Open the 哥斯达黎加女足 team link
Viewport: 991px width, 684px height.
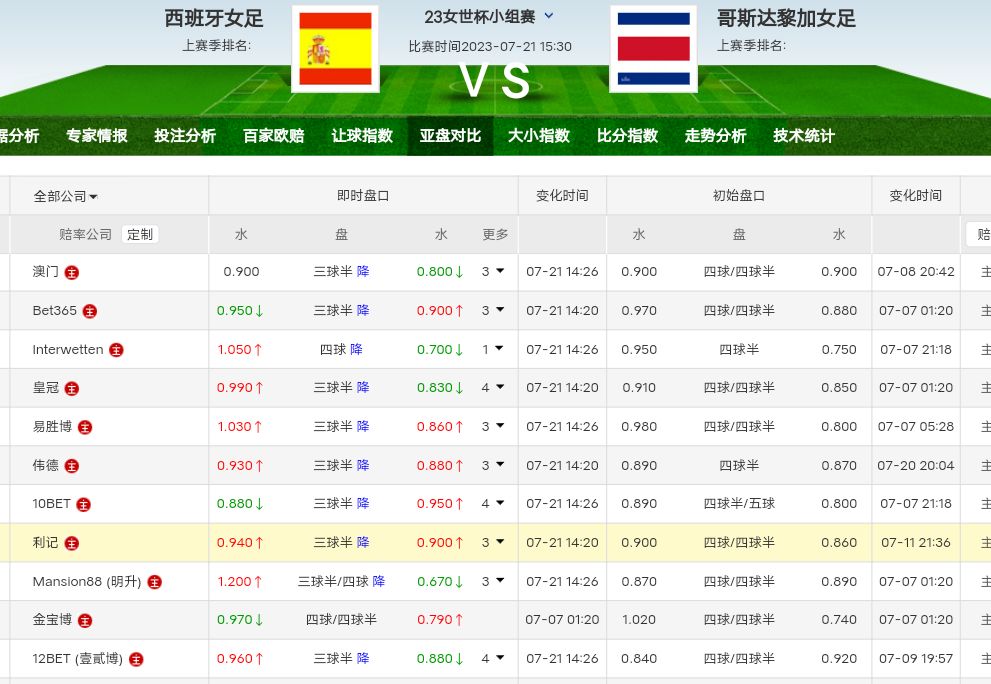tap(786, 18)
